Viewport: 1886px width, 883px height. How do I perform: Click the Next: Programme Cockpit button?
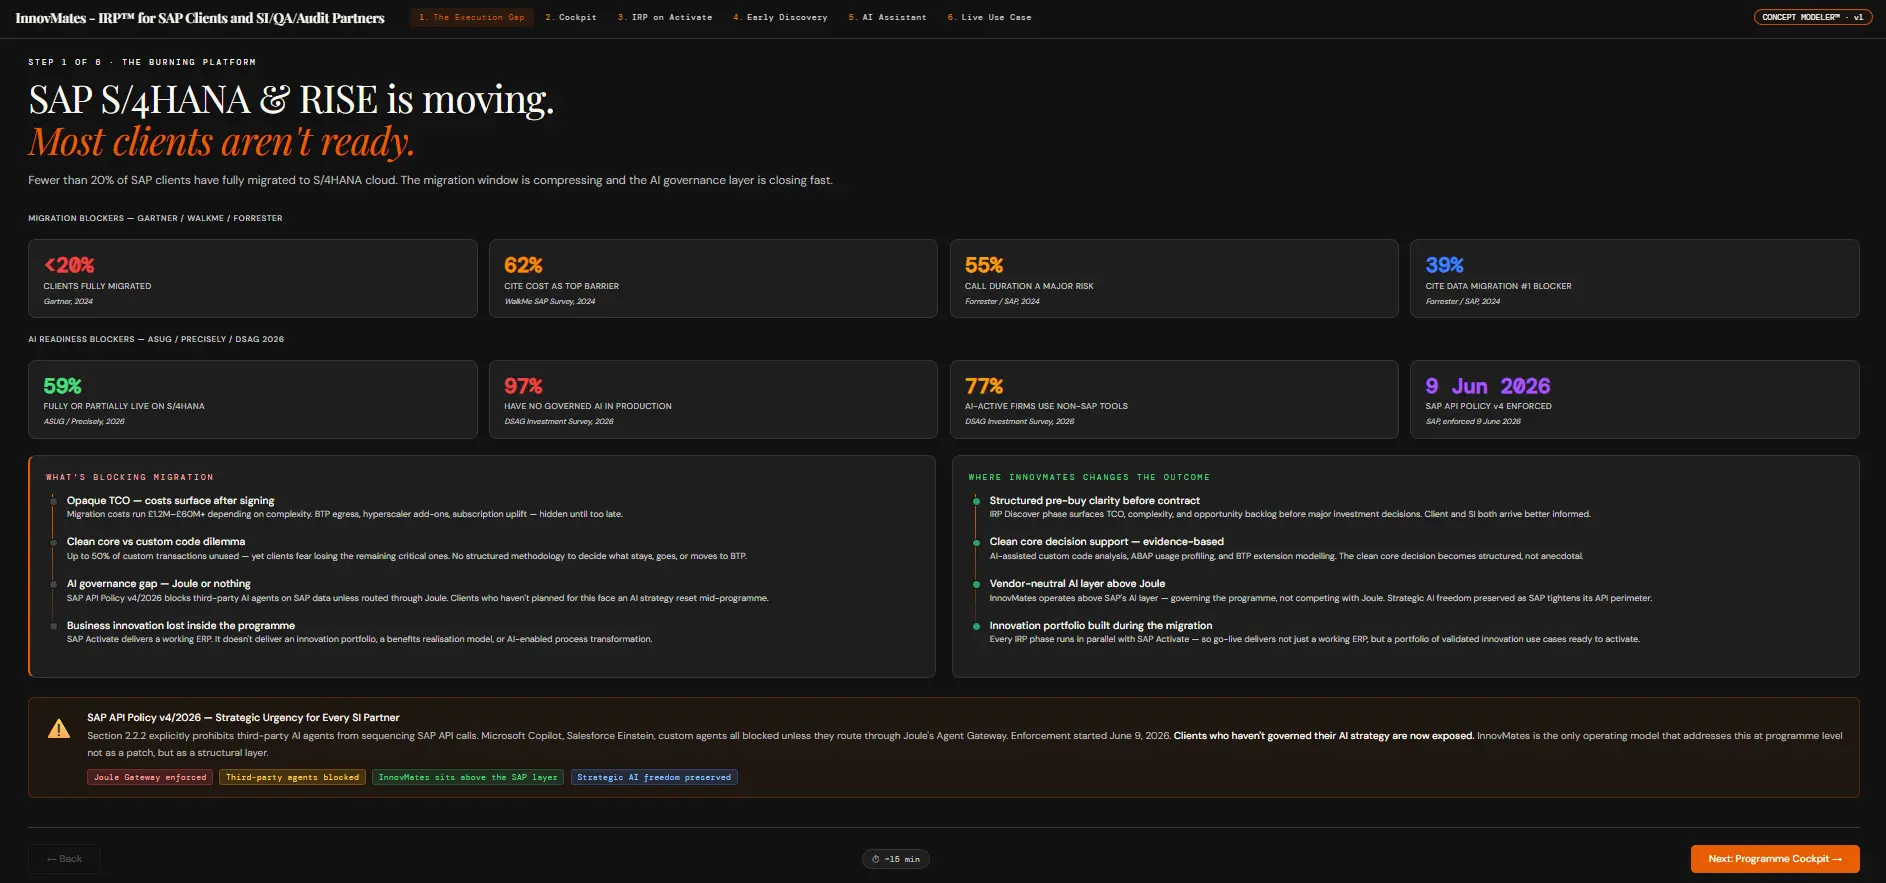1775,859
